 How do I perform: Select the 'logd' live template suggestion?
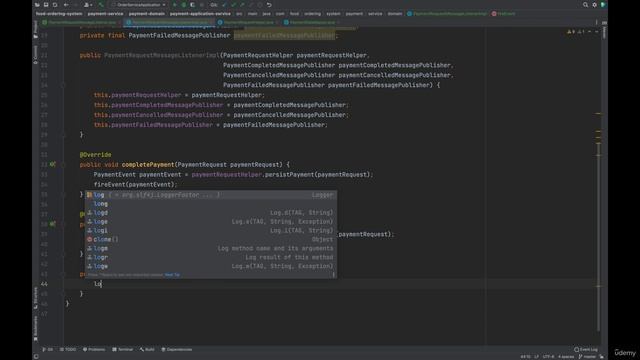tap(211, 213)
